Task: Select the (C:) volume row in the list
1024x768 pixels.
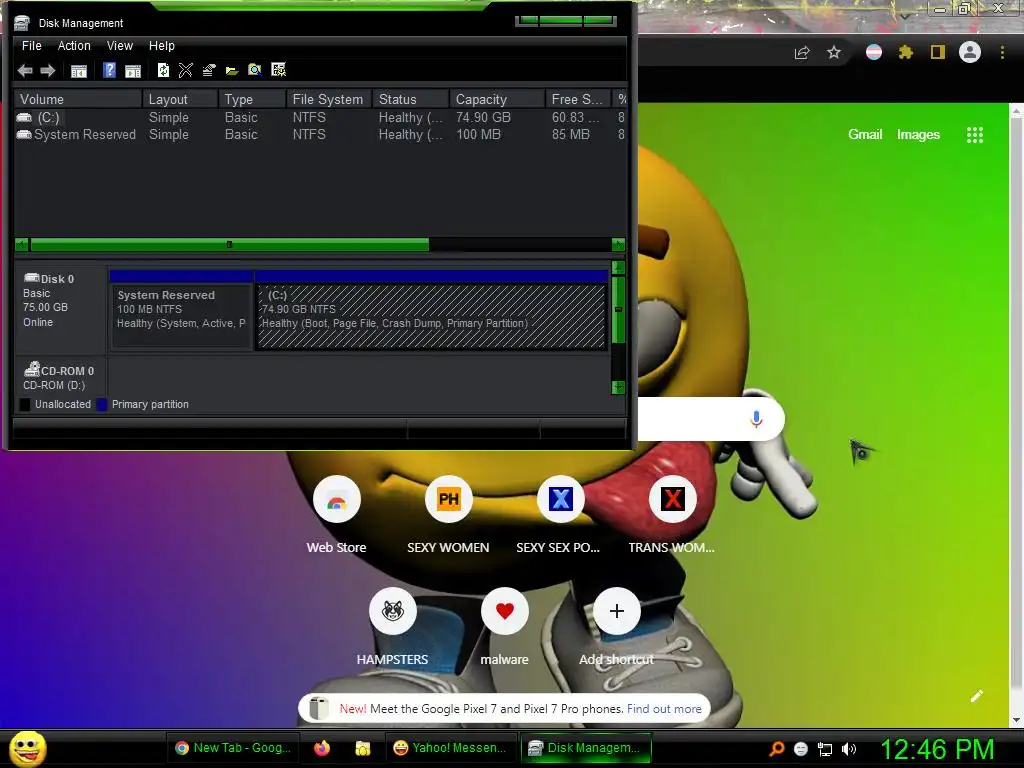Action: 320,118
